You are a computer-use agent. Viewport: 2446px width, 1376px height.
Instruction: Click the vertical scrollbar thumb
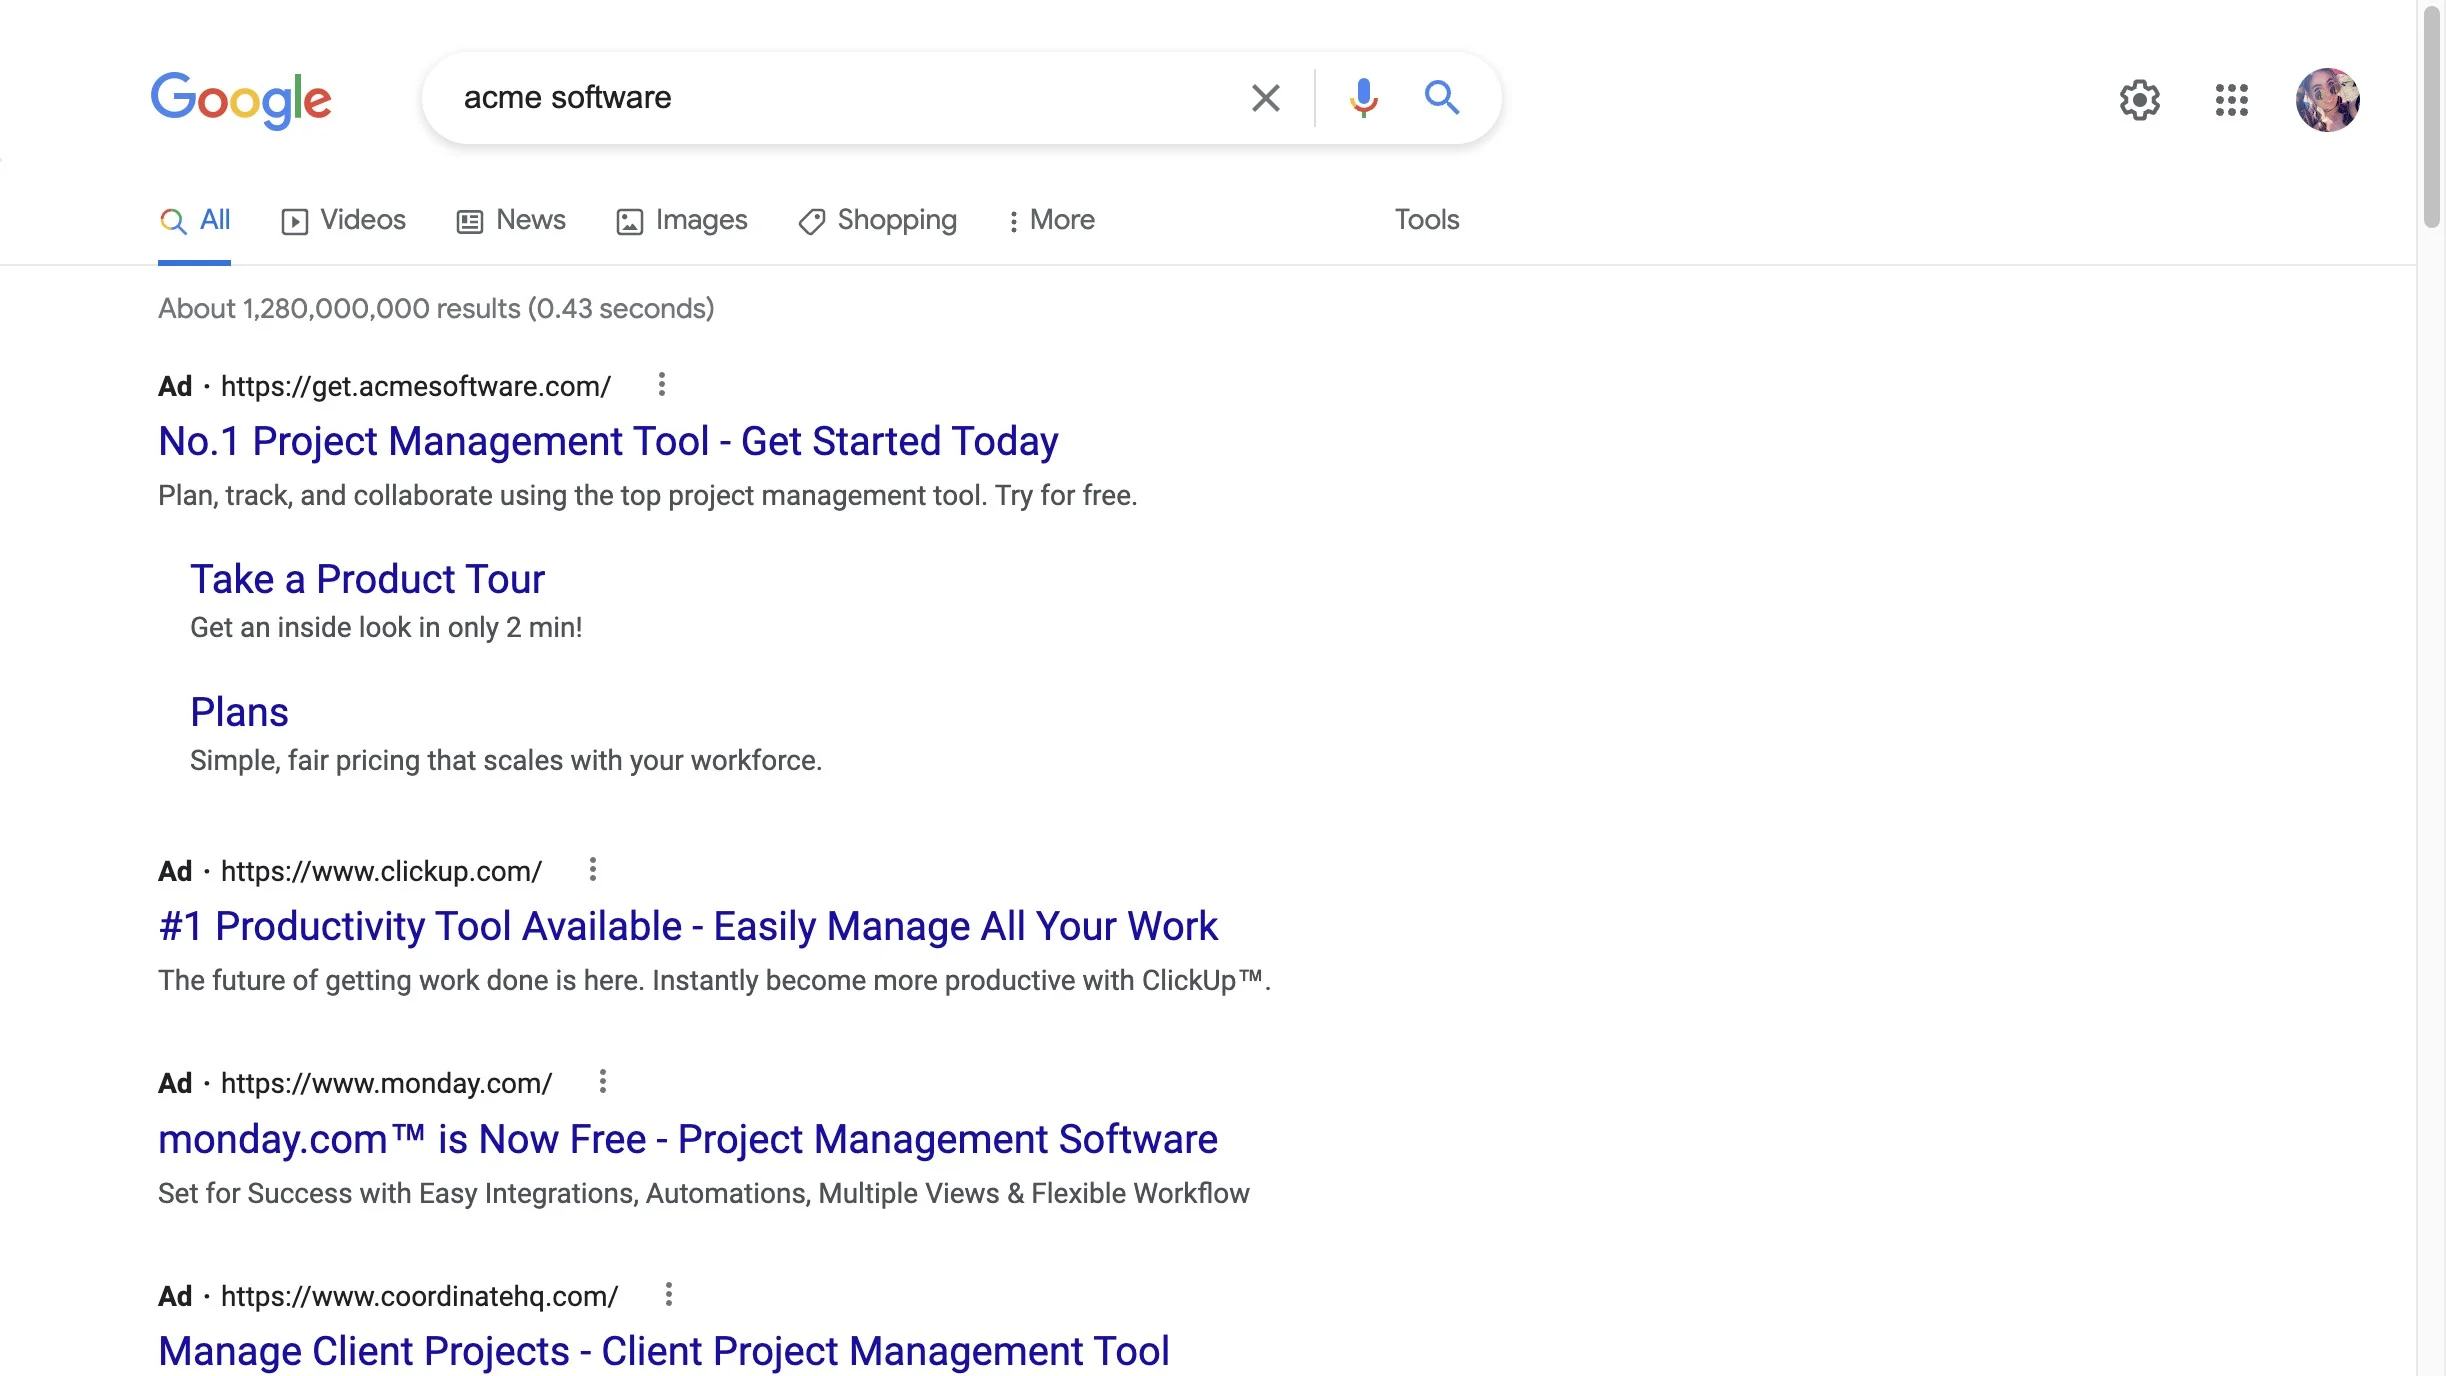coord(2431,116)
